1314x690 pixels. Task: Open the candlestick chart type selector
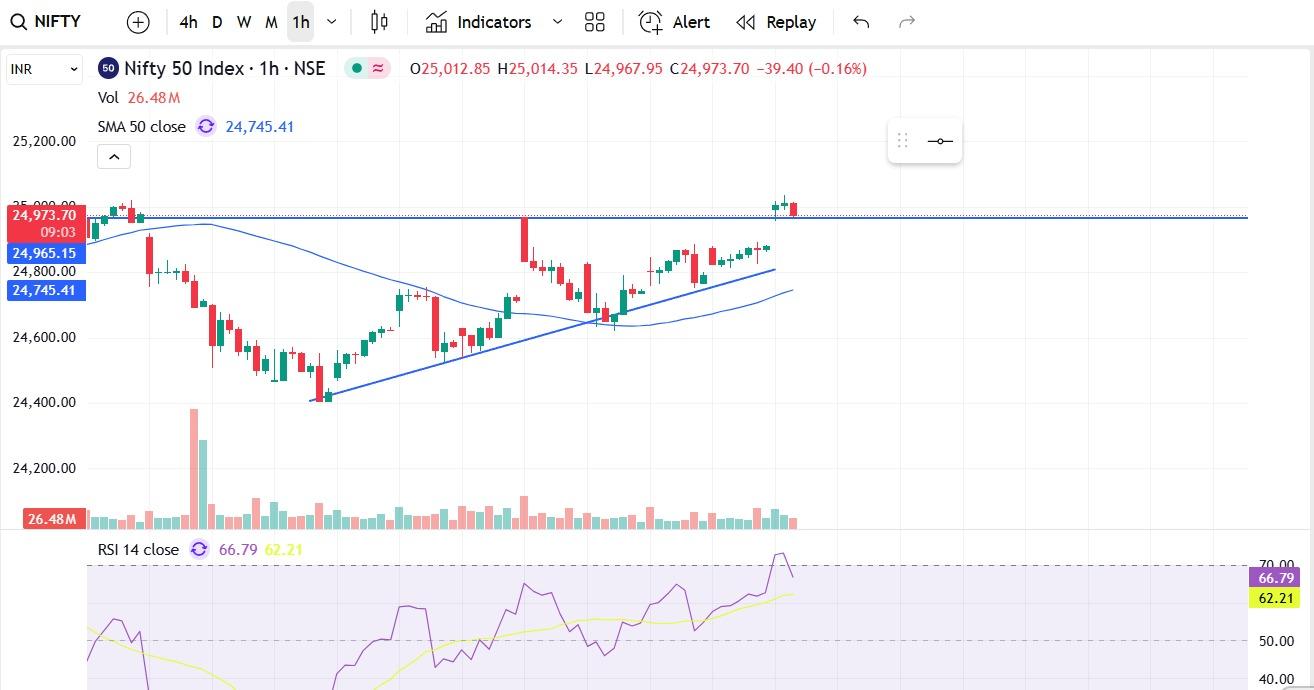coord(379,22)
